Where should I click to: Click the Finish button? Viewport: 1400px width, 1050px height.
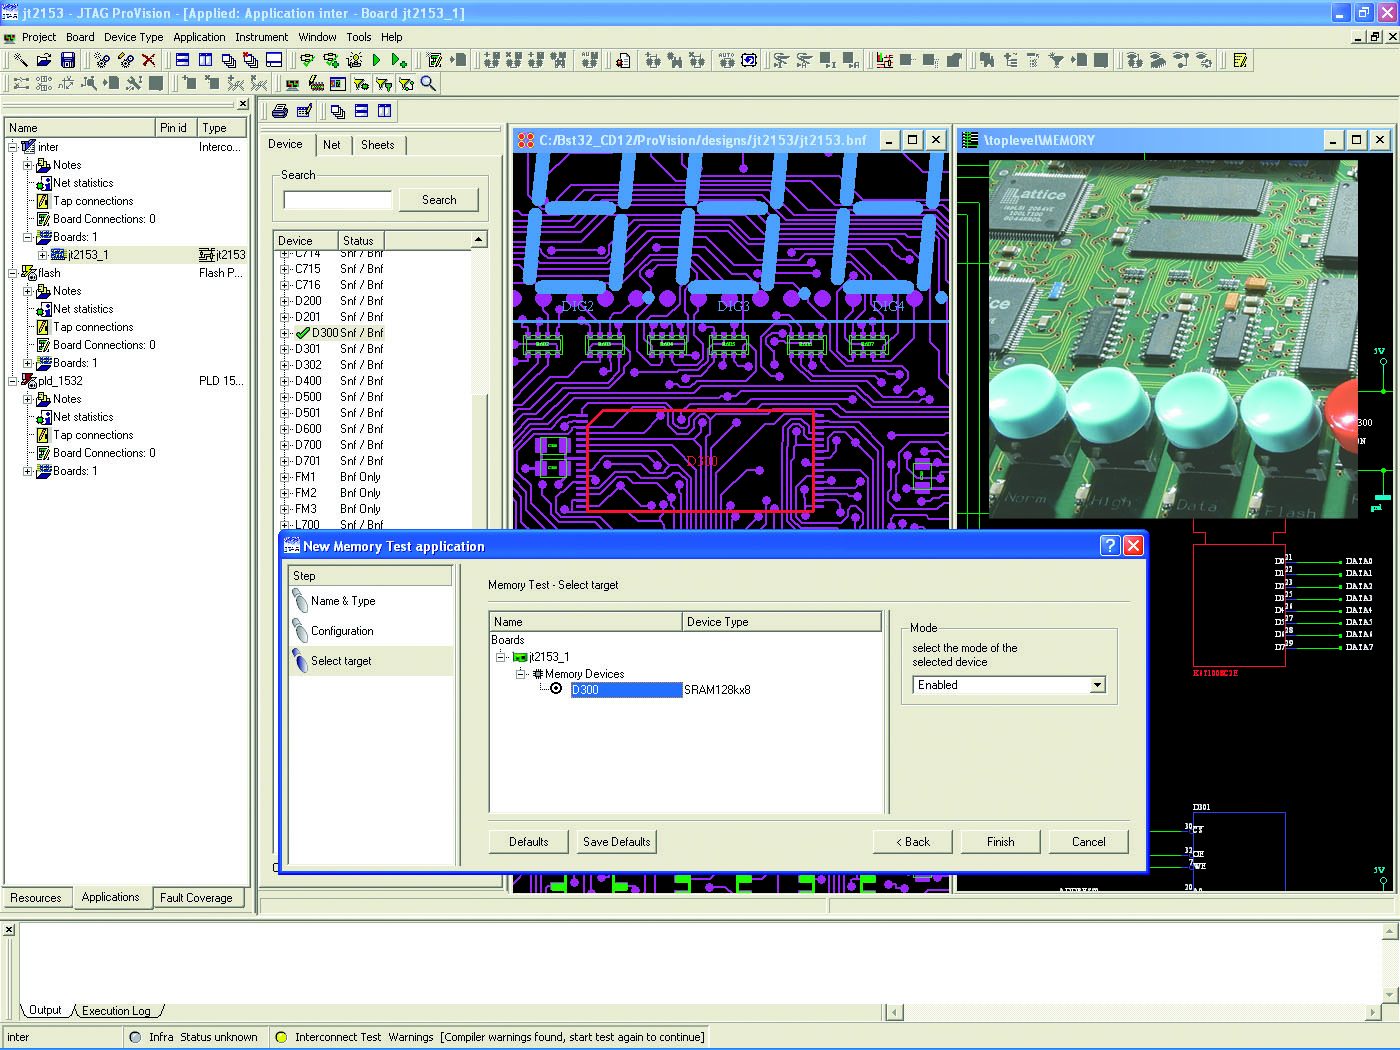click(1000, 842)
